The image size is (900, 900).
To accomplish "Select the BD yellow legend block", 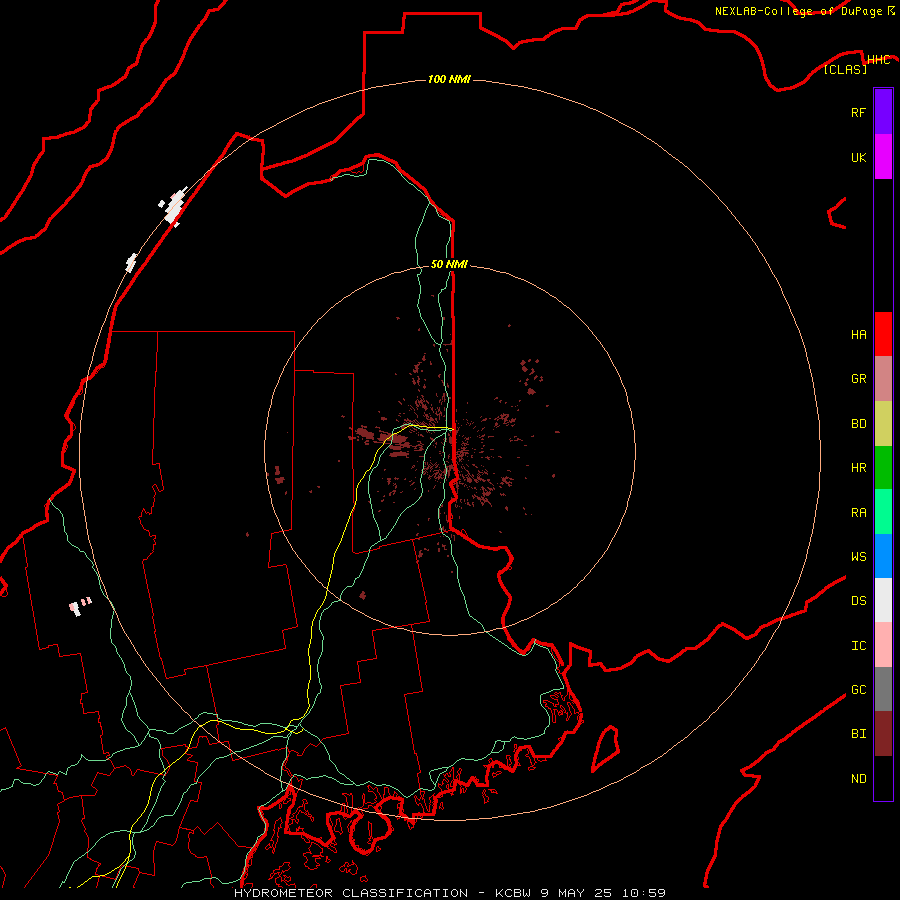I will tap(883, 424).
